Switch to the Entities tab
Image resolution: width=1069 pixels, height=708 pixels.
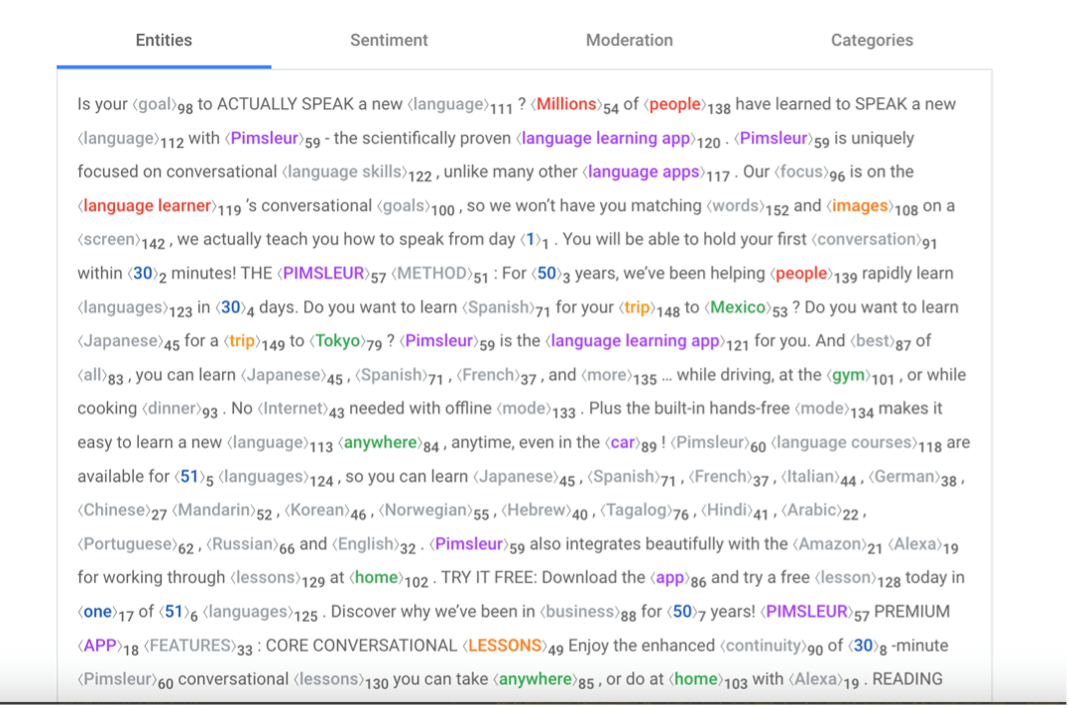click(164, 40)
